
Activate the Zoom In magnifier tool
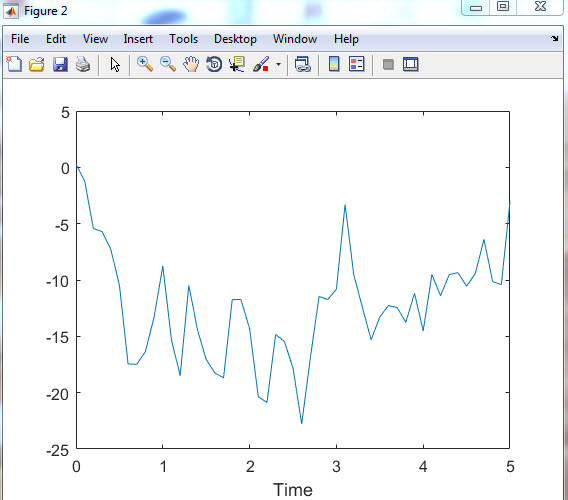[145, 64]
